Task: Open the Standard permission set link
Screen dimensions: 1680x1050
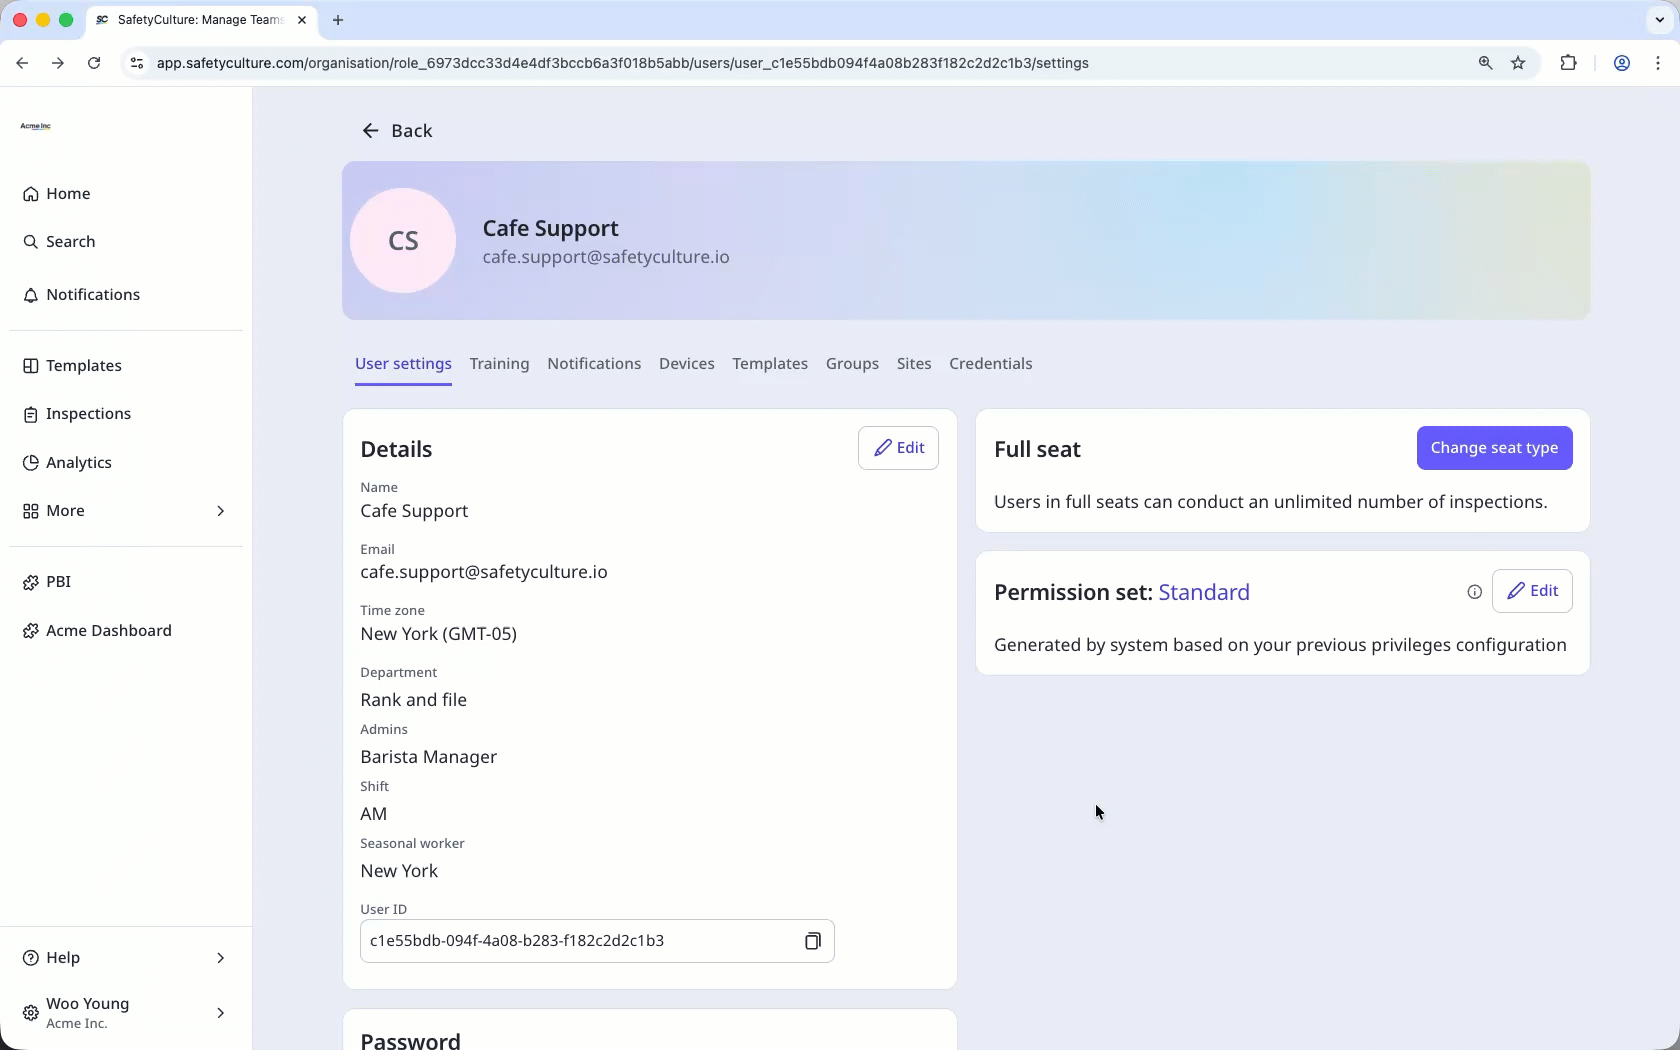Action: tap(1204, 592)
